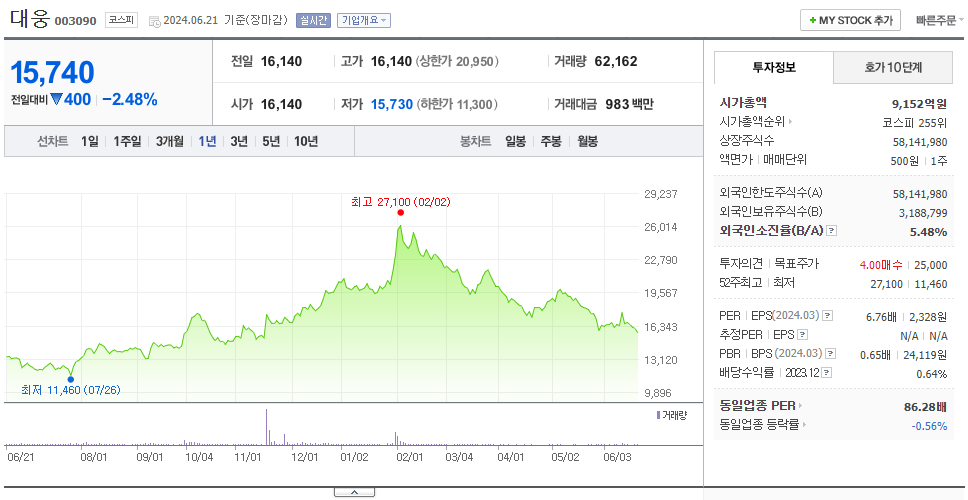Expand 동일업종 PER arrow link
968x500 pixels.
tap(761, 406)
